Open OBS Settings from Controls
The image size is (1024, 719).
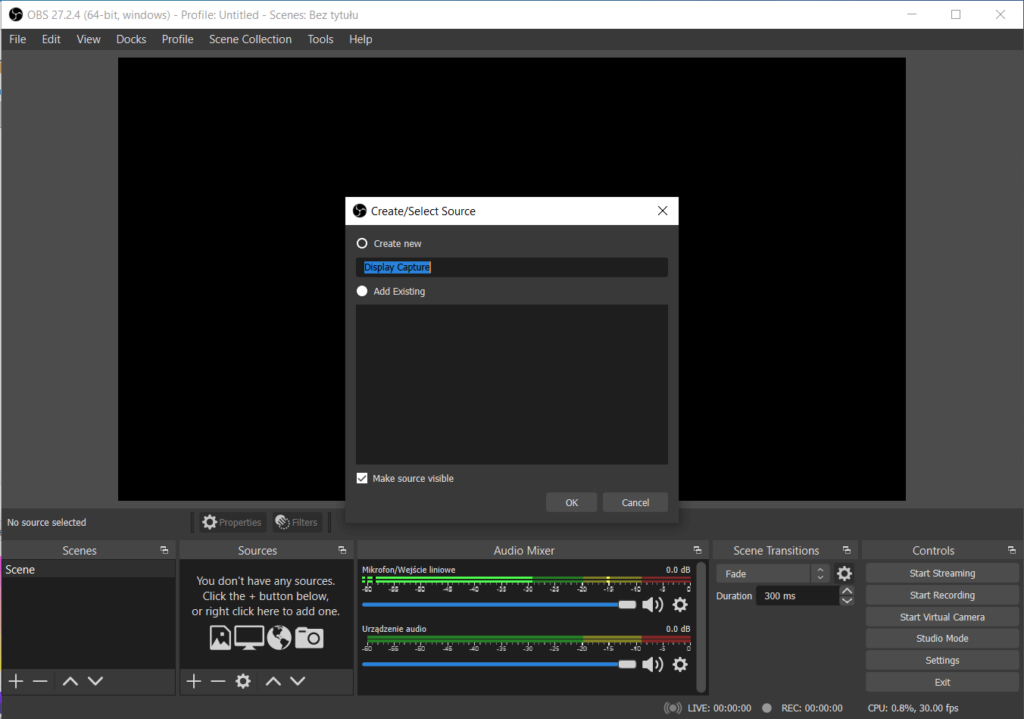[942, 660]
